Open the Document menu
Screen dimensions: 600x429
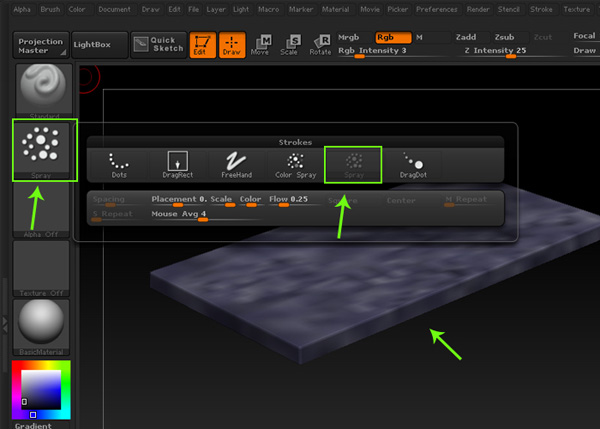(x=114, y=10)
